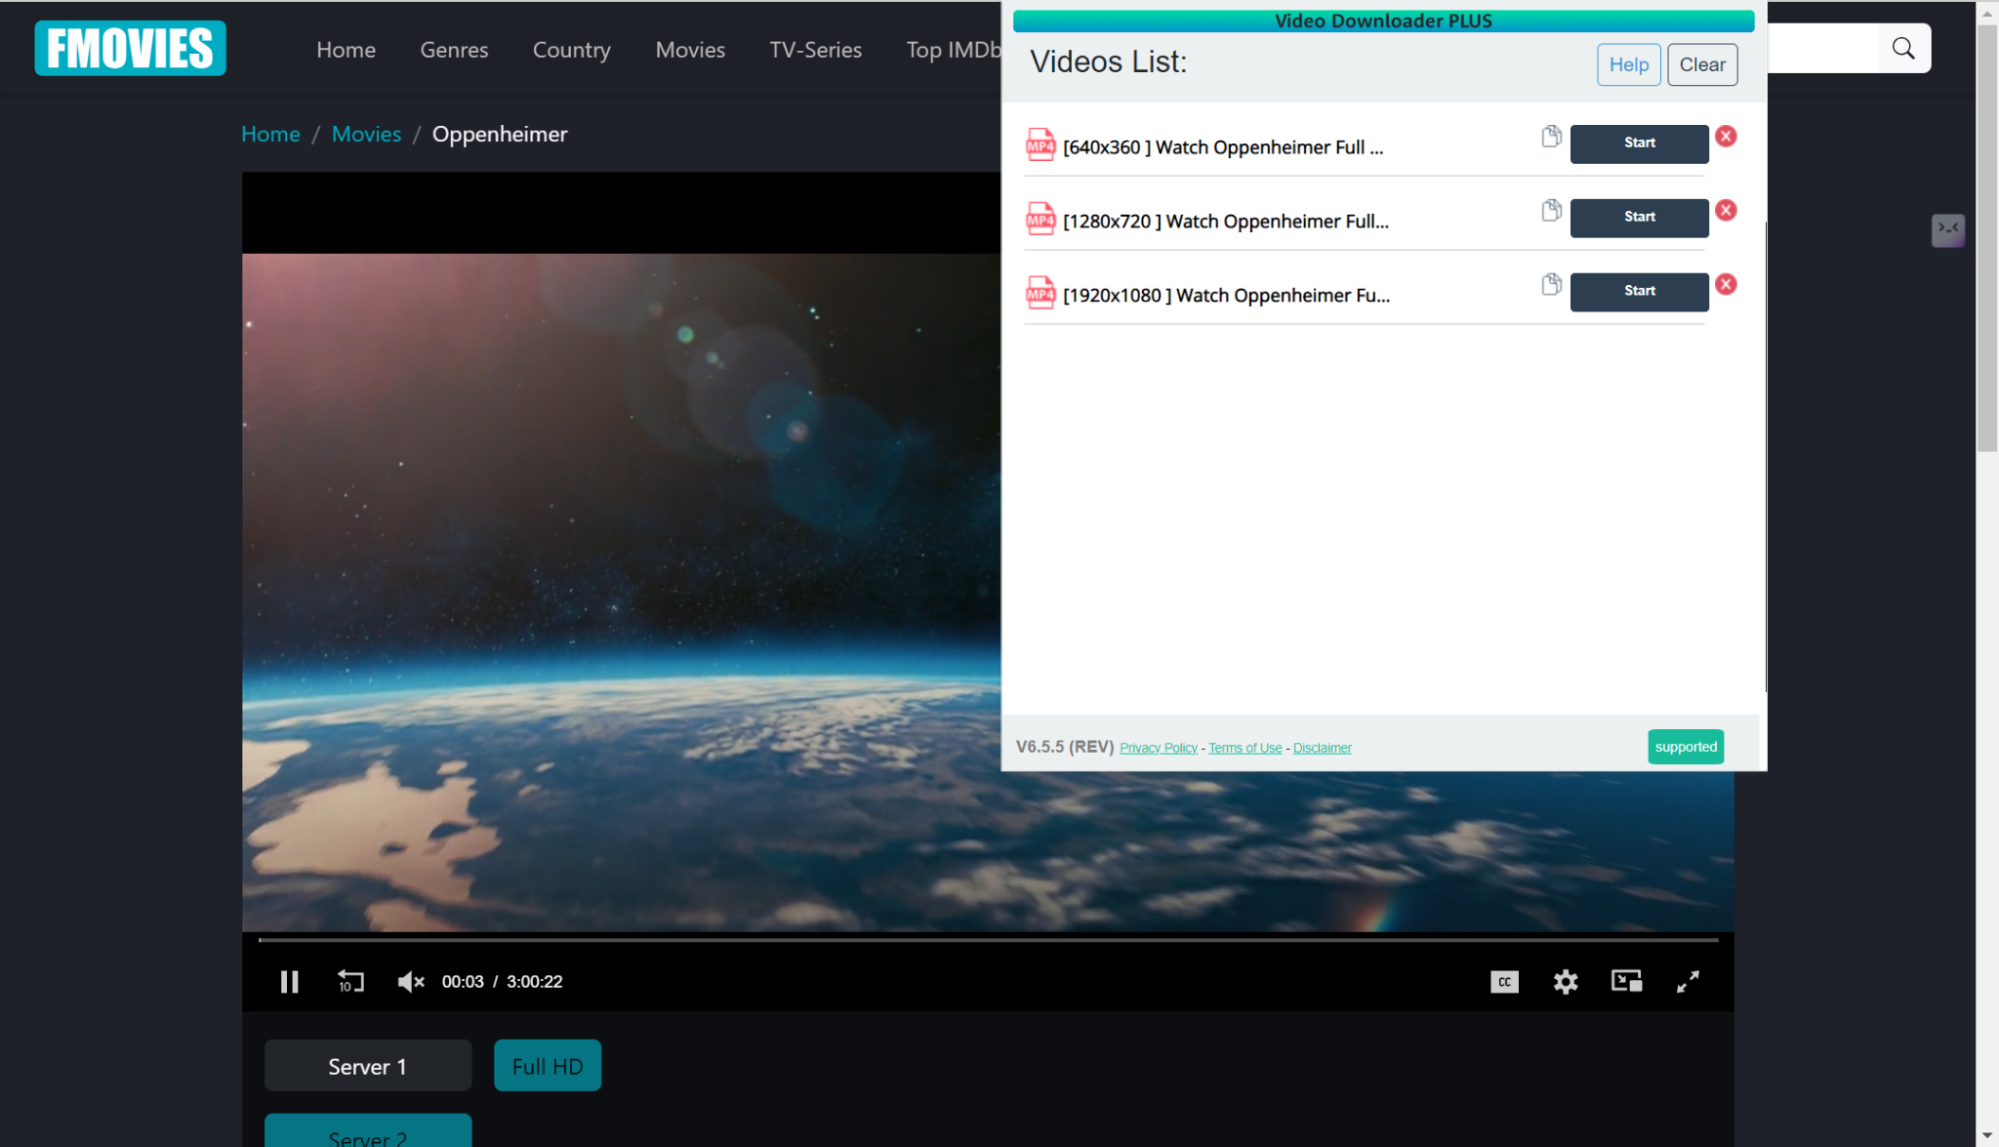
Task: Remove the 1920x1080 video entry
Action: pos(1726,284)
